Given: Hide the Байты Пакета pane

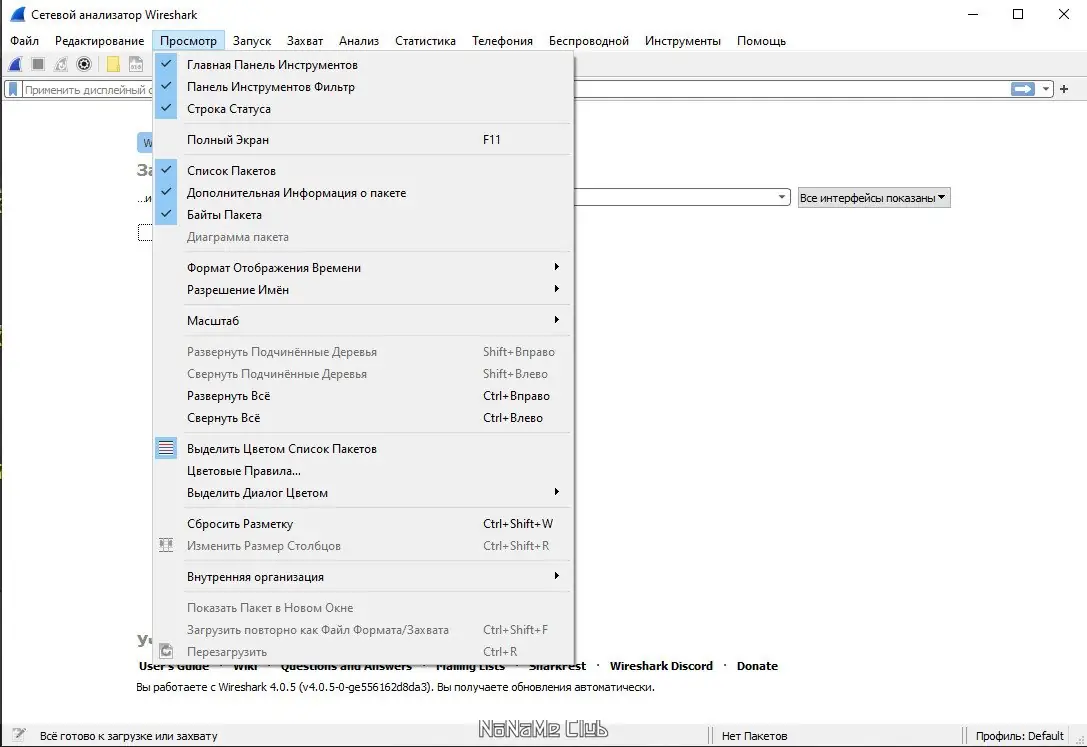Looking at the screenshot, I should click(x=364, y=215).
